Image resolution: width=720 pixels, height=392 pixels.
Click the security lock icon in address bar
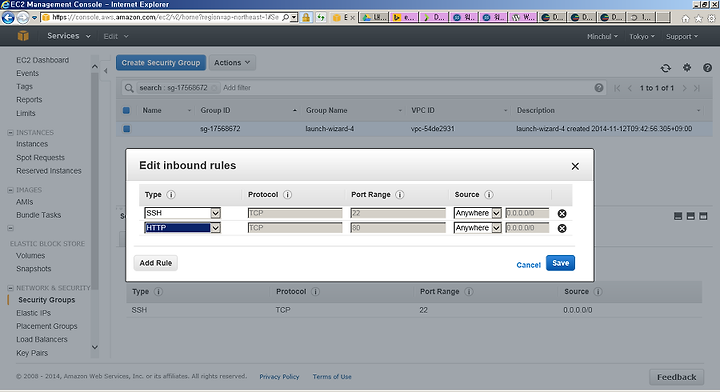(306, 17)
